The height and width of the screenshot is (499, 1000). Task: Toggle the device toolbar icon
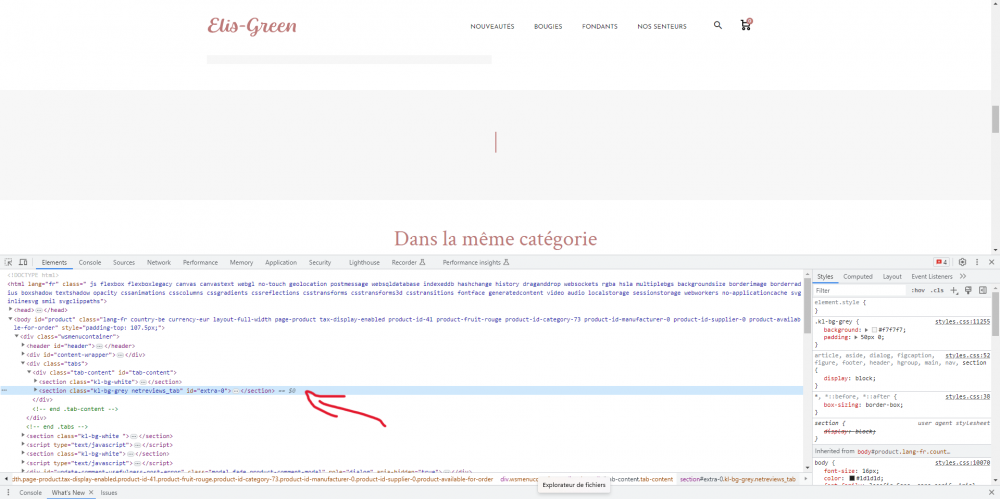tap(23, 262)
